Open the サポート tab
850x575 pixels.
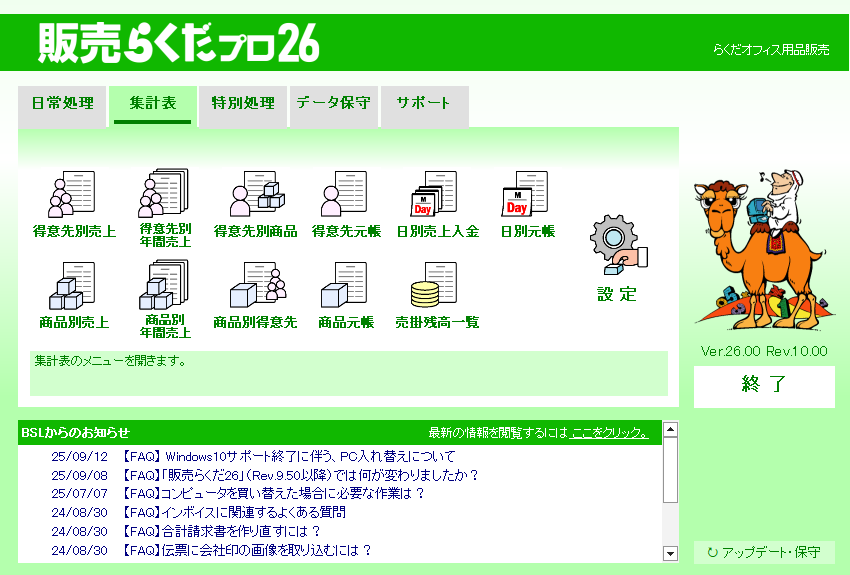point(423,103)
